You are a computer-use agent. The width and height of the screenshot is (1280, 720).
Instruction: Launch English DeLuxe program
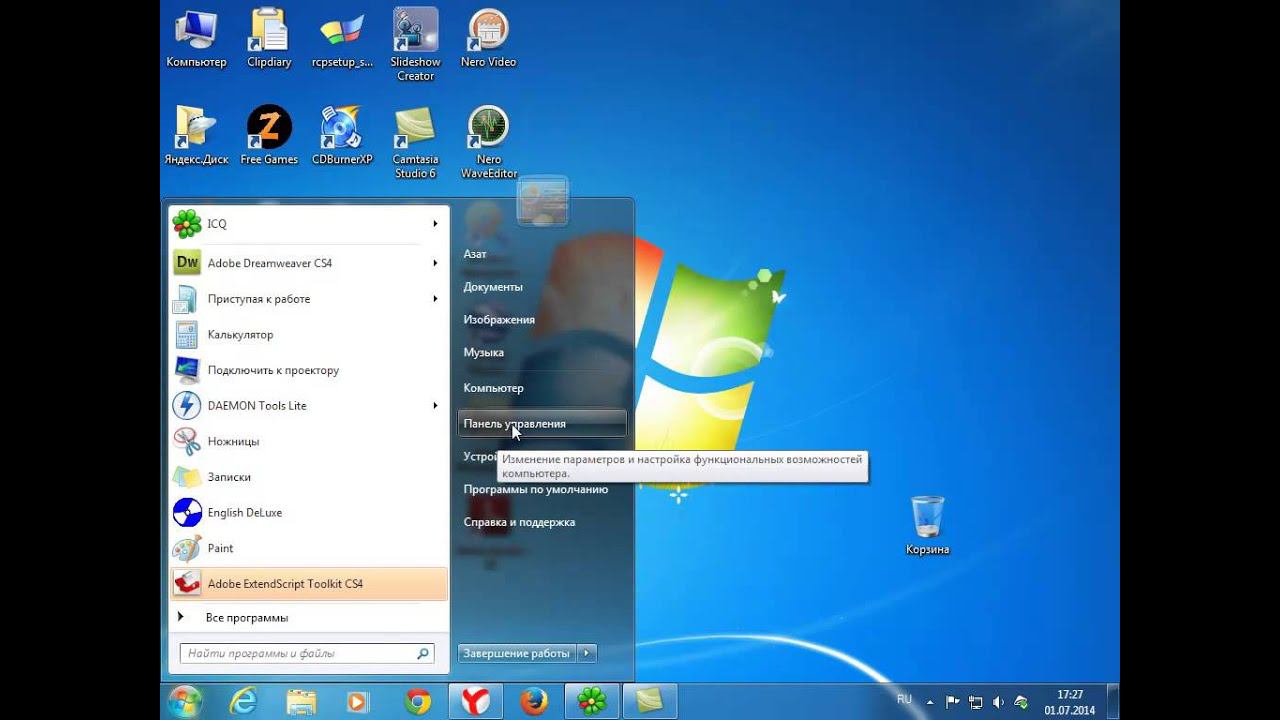pyautogui.click(x=309, y=513)
